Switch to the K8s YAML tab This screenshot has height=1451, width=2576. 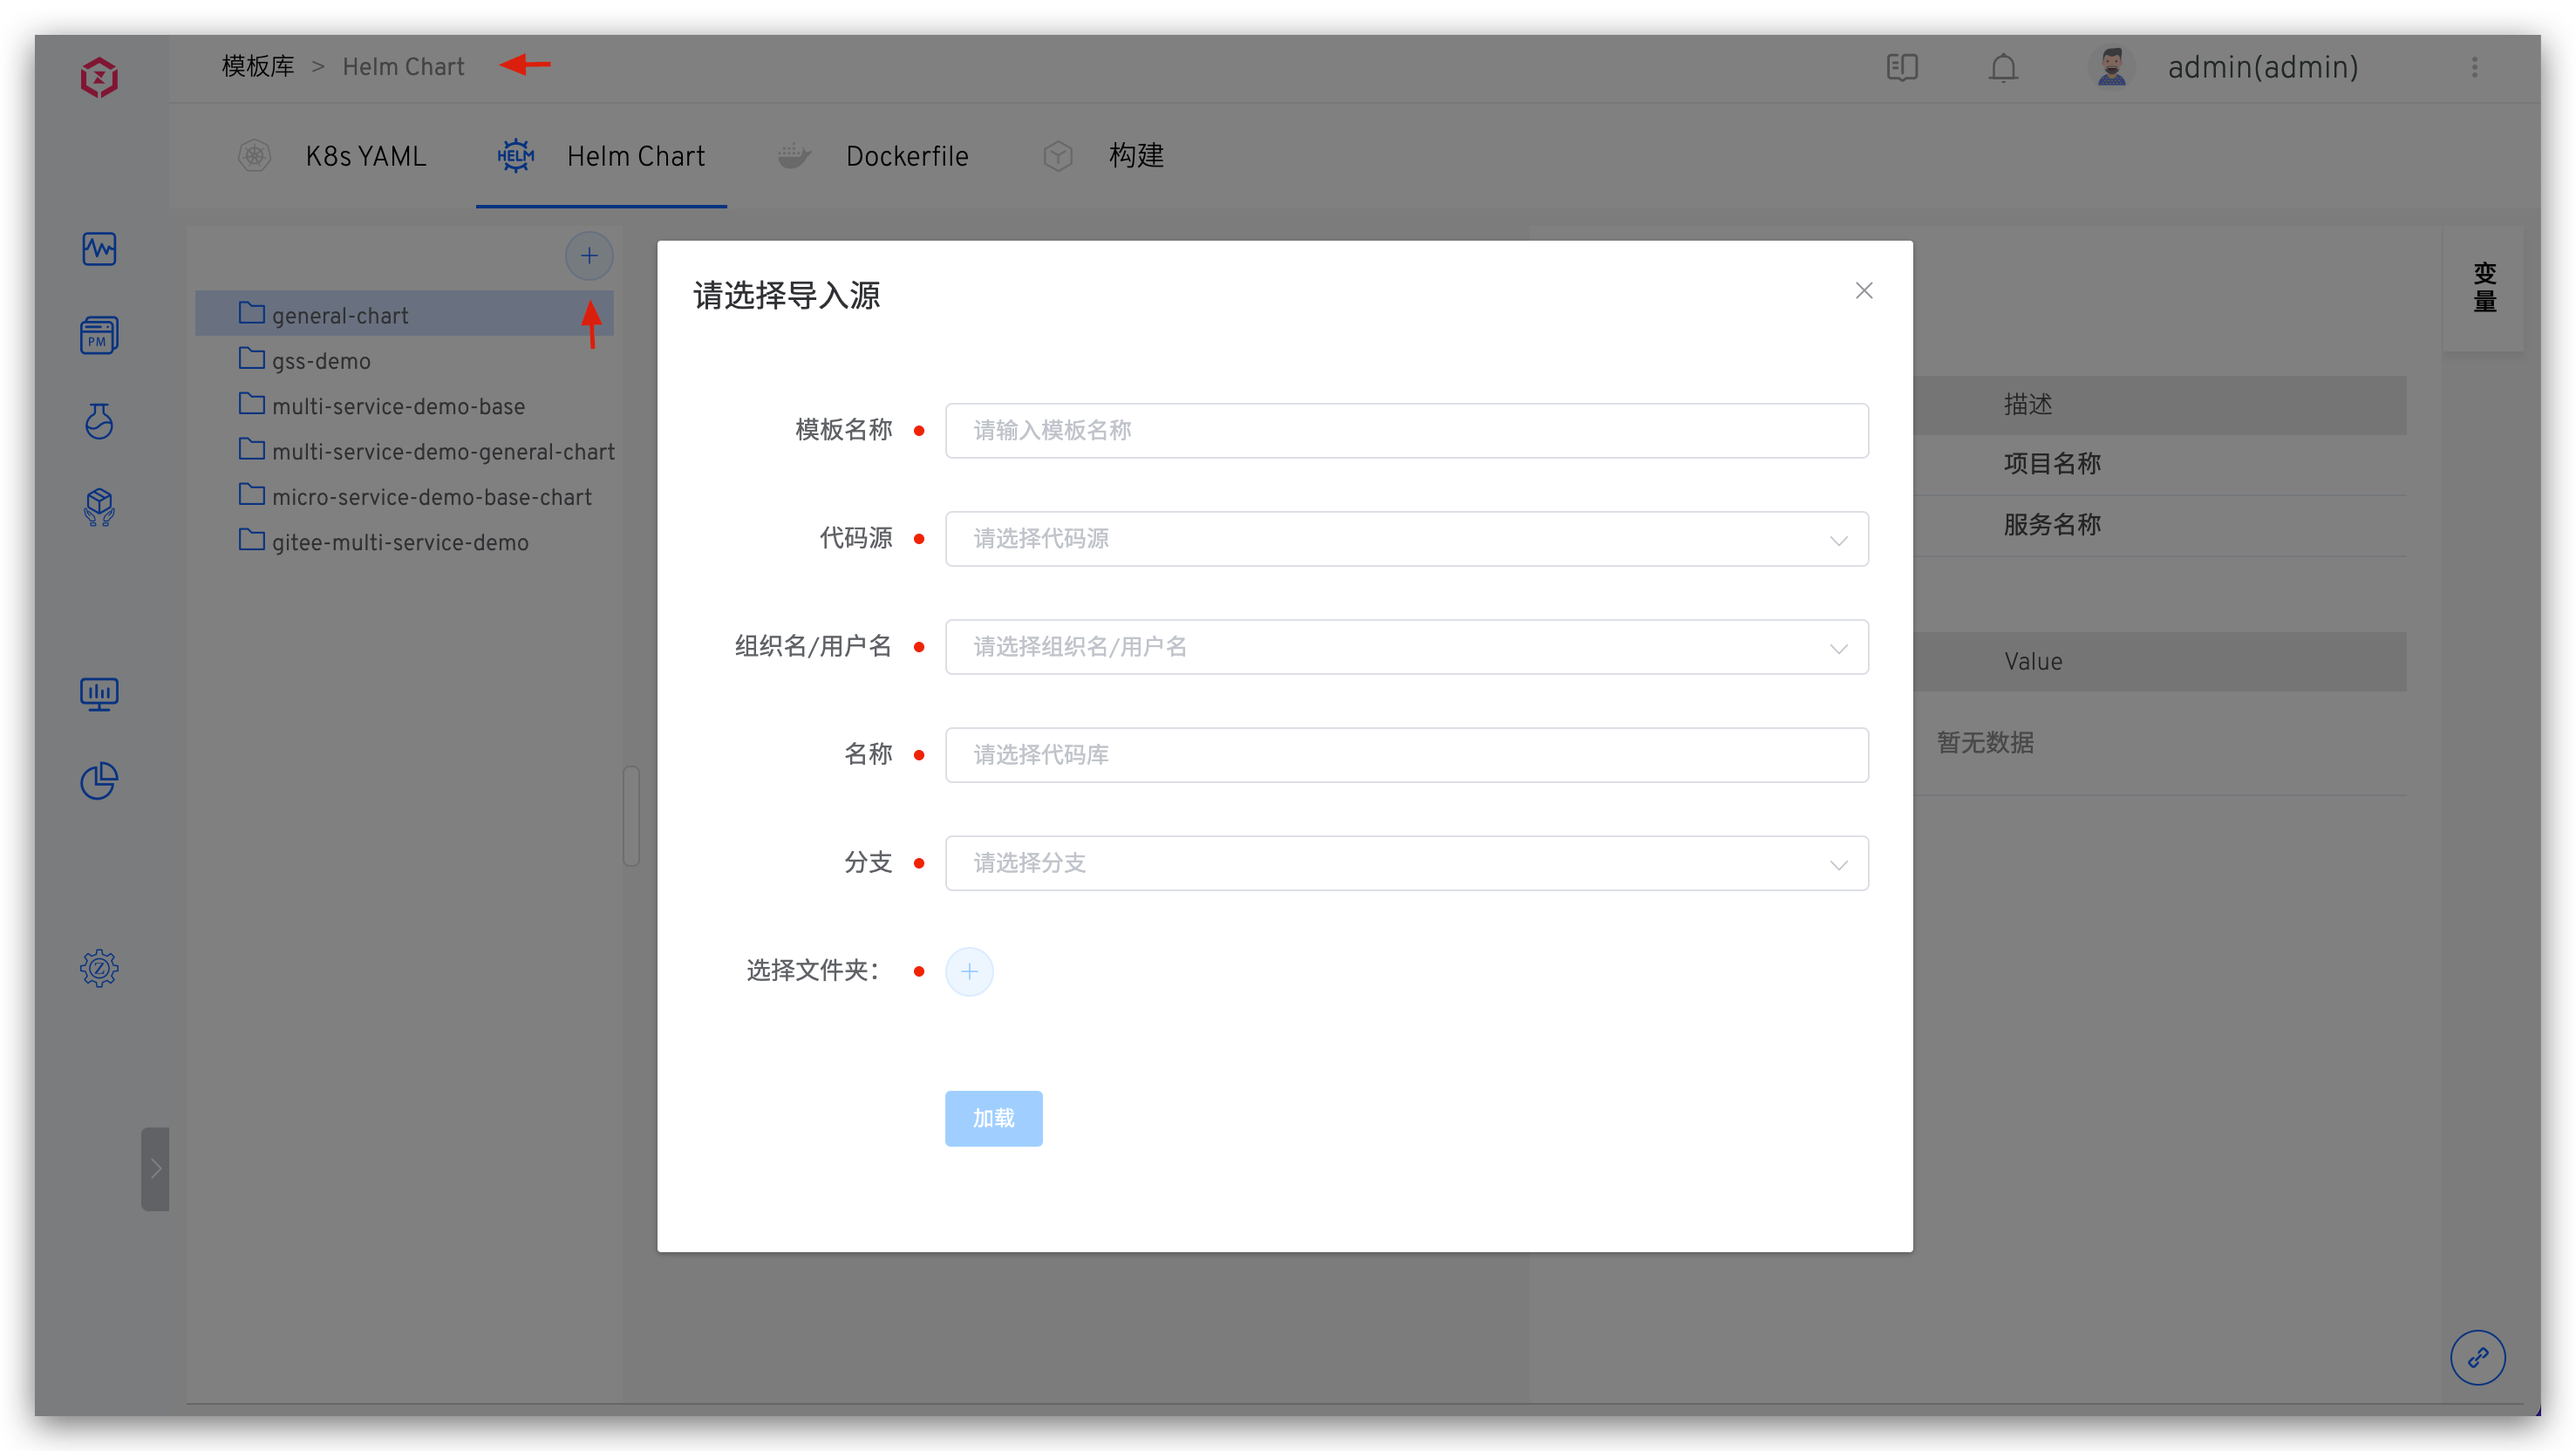pyautogui.click(x=365, y=156)
